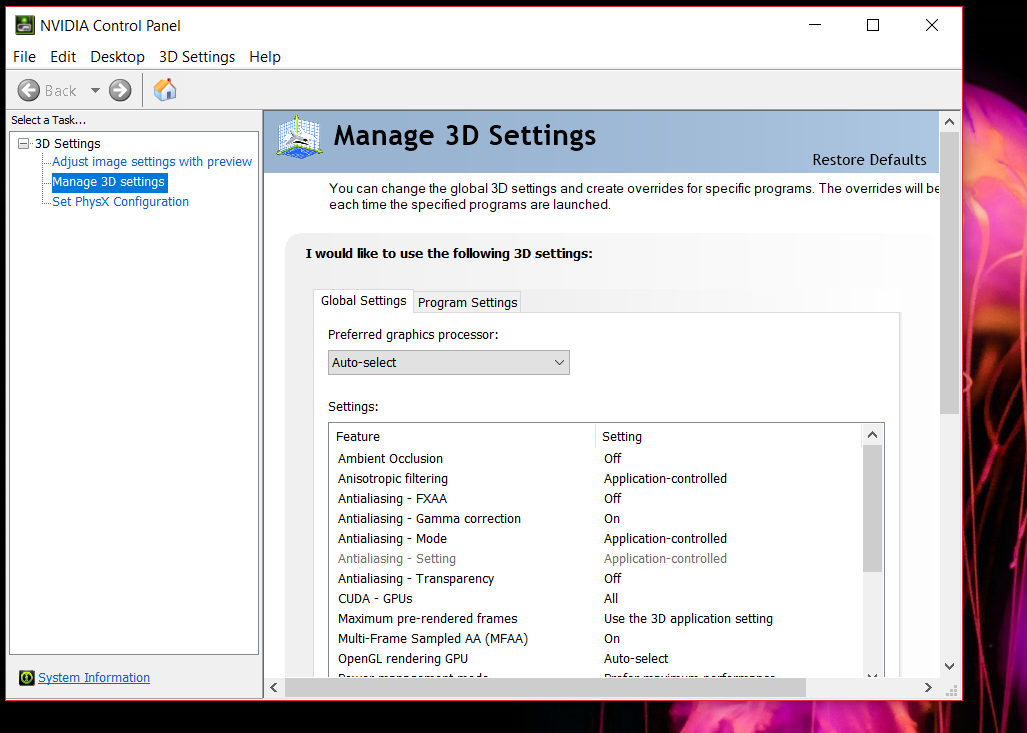
Task: Click Restore Defaults
Action: pyautogui.click(x=869, y=160)
